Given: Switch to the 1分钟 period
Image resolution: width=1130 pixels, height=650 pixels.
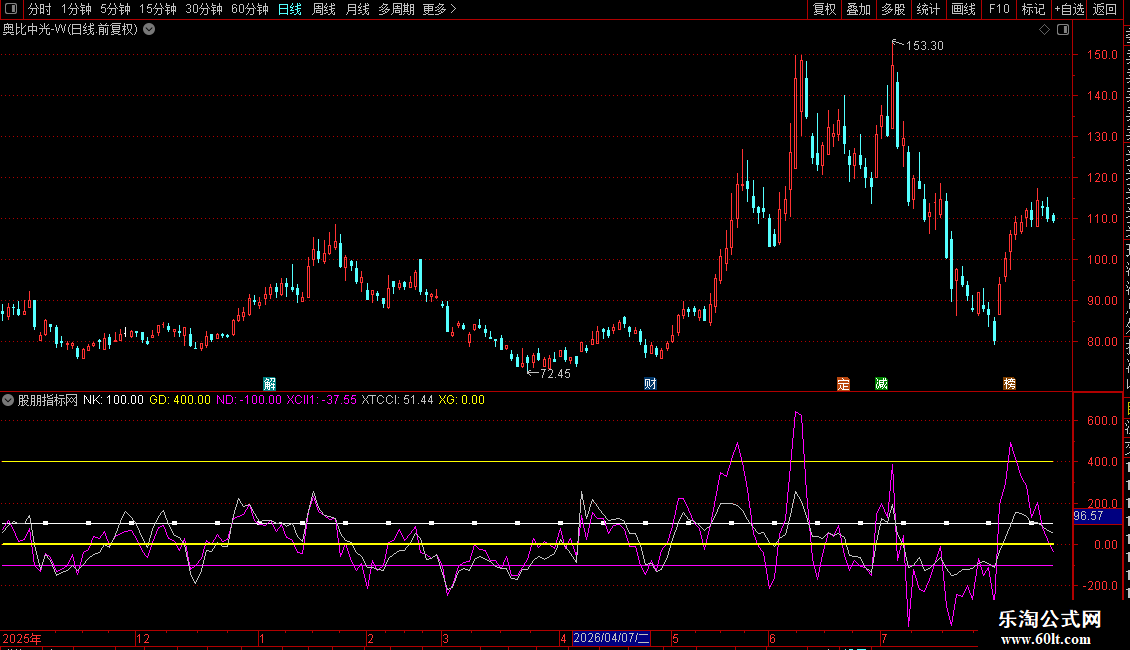Looking at the screenshot, I should [76, 9].
